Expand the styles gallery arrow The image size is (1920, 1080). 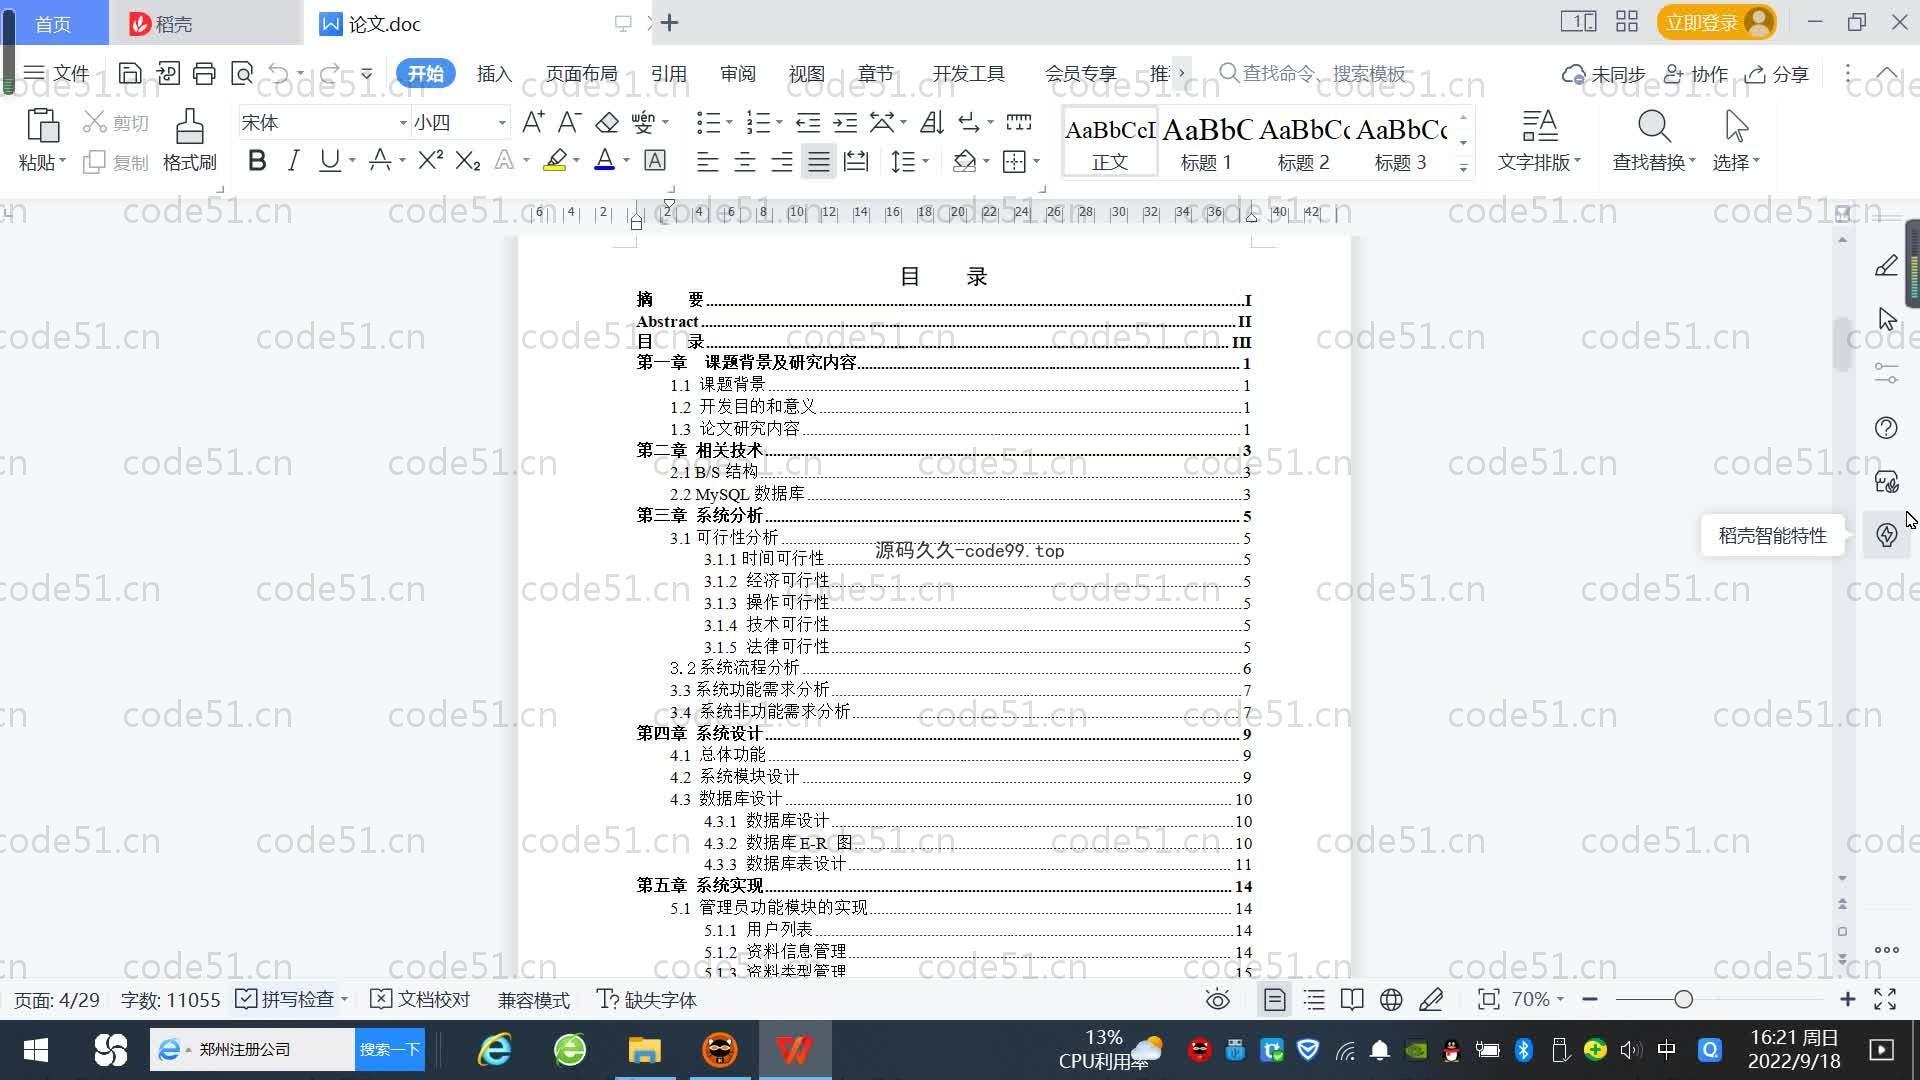(x=1463, y=168)
